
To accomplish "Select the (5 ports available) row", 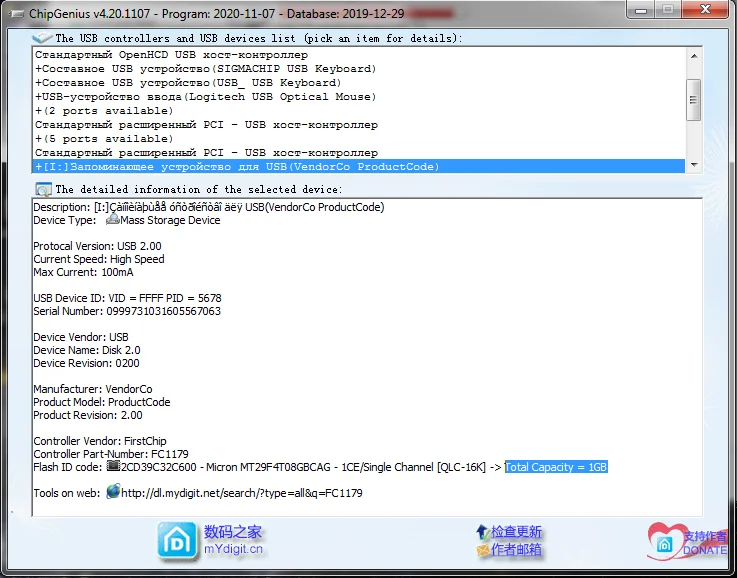I will (x=359, y=139).
